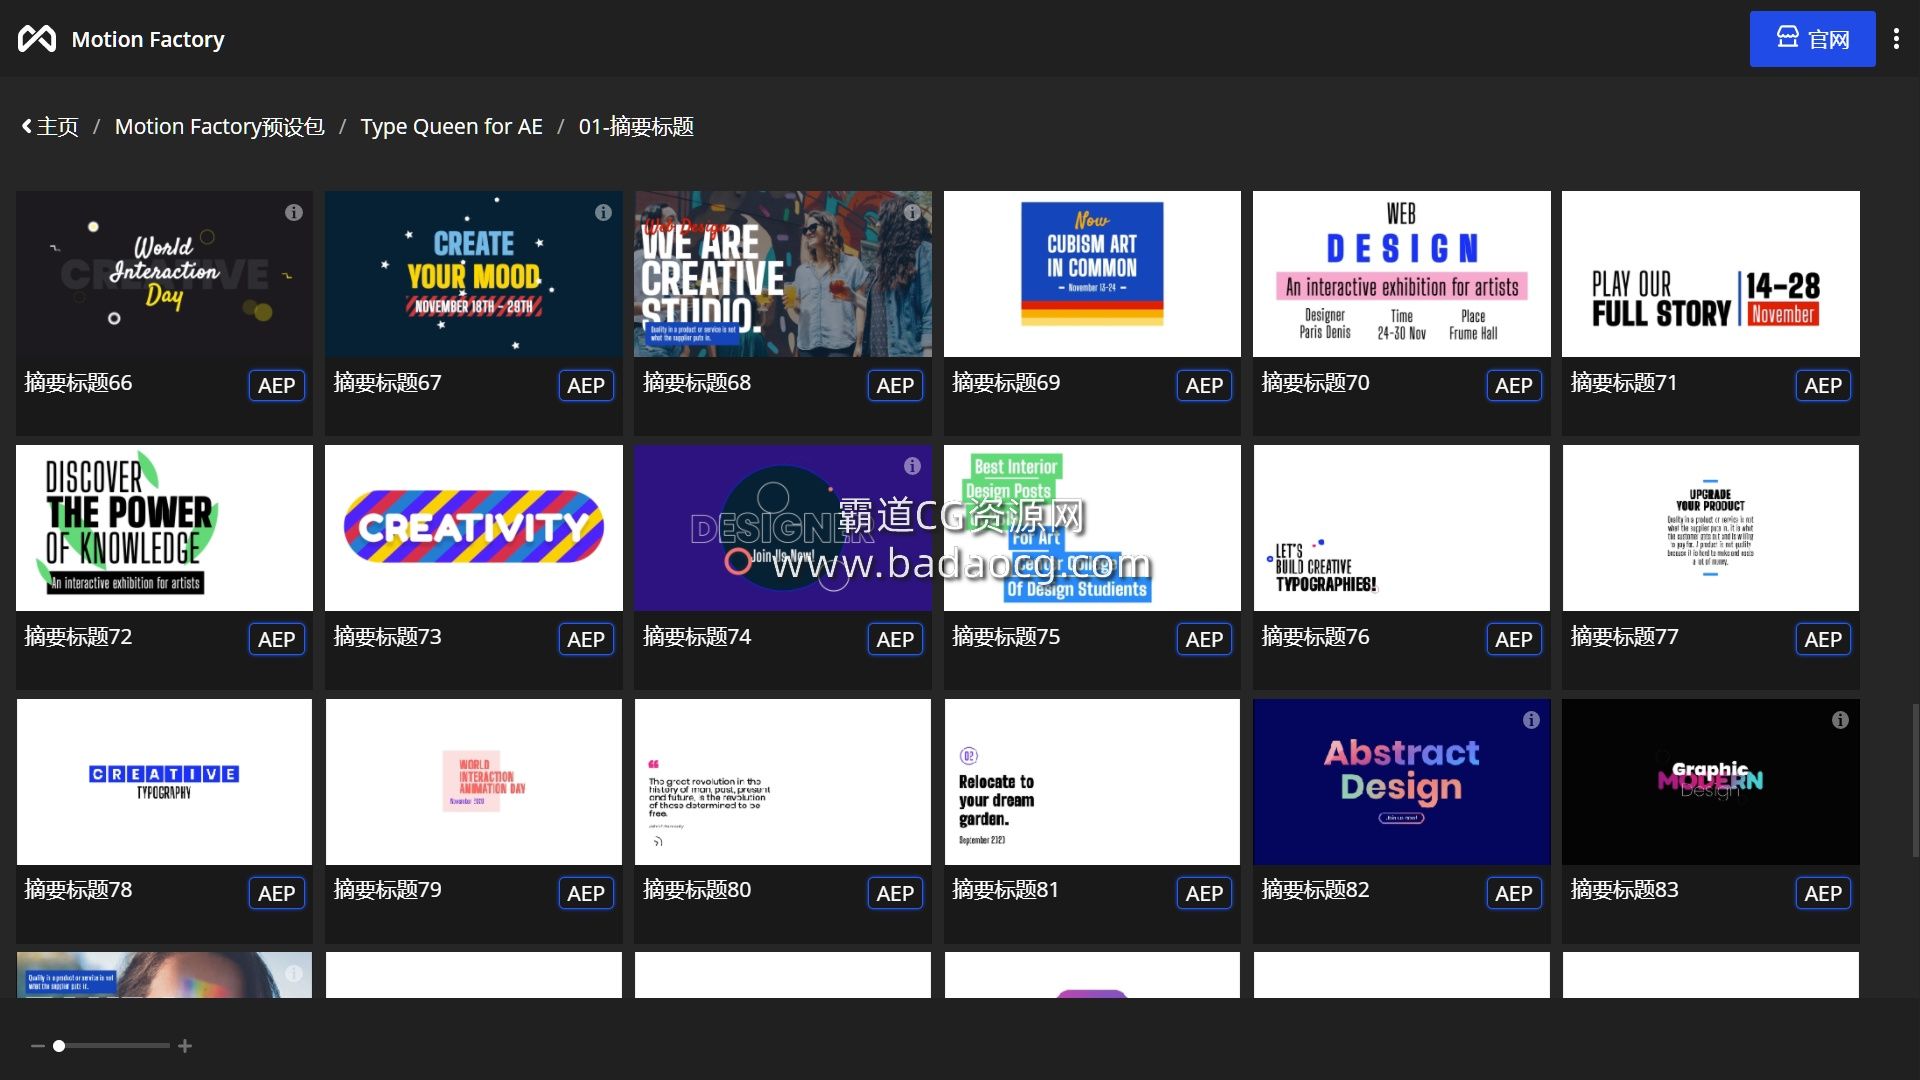Select striped CREATIVITY thumbnail
Image resolution: width=1920 pixels, height=1080 pixels.
[x=473, y=528]
